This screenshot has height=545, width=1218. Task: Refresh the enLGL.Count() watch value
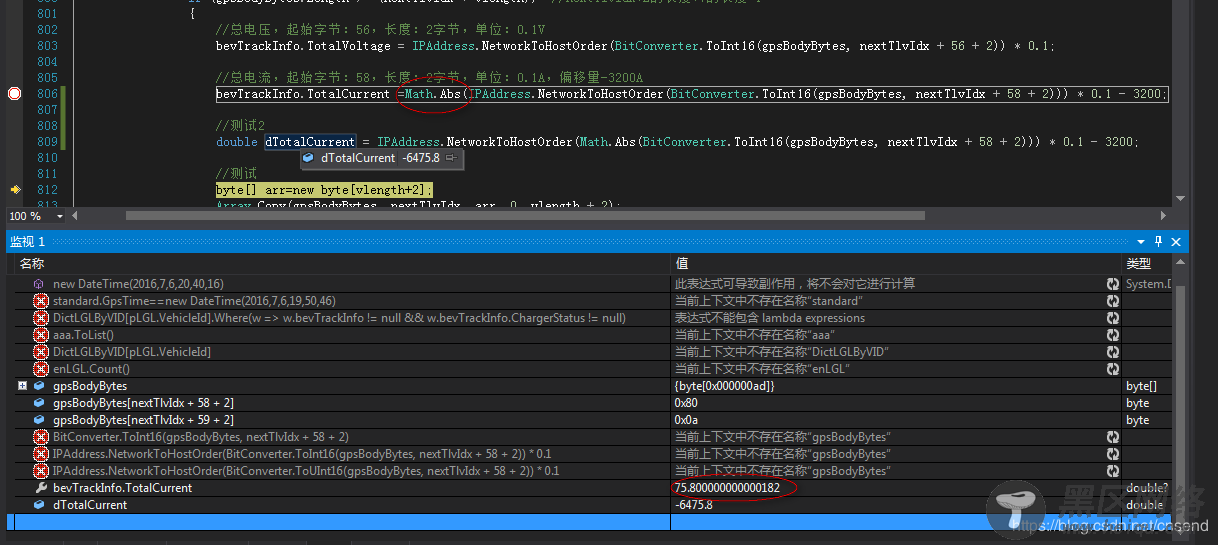(1113, 369)
